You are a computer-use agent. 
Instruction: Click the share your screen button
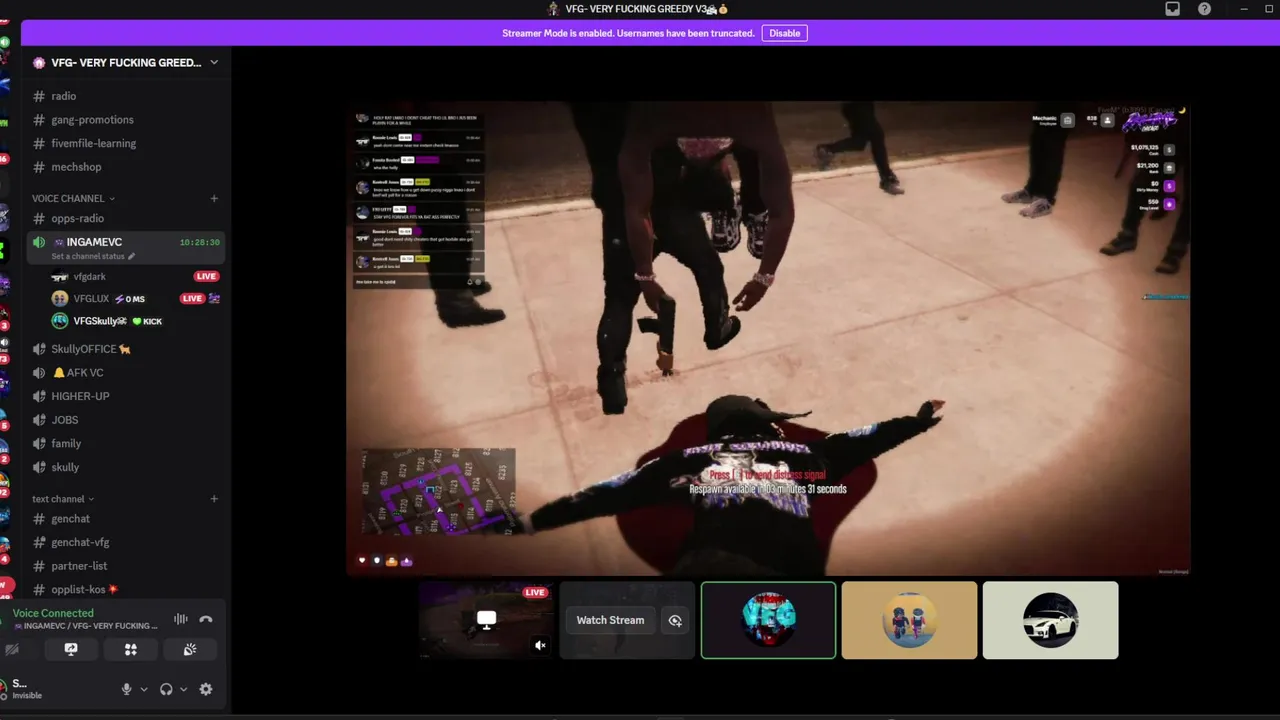(x=71, y=649)
